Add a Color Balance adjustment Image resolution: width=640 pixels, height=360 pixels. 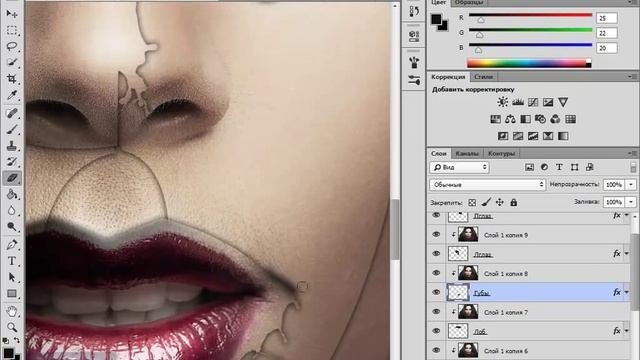coord(510,119)
